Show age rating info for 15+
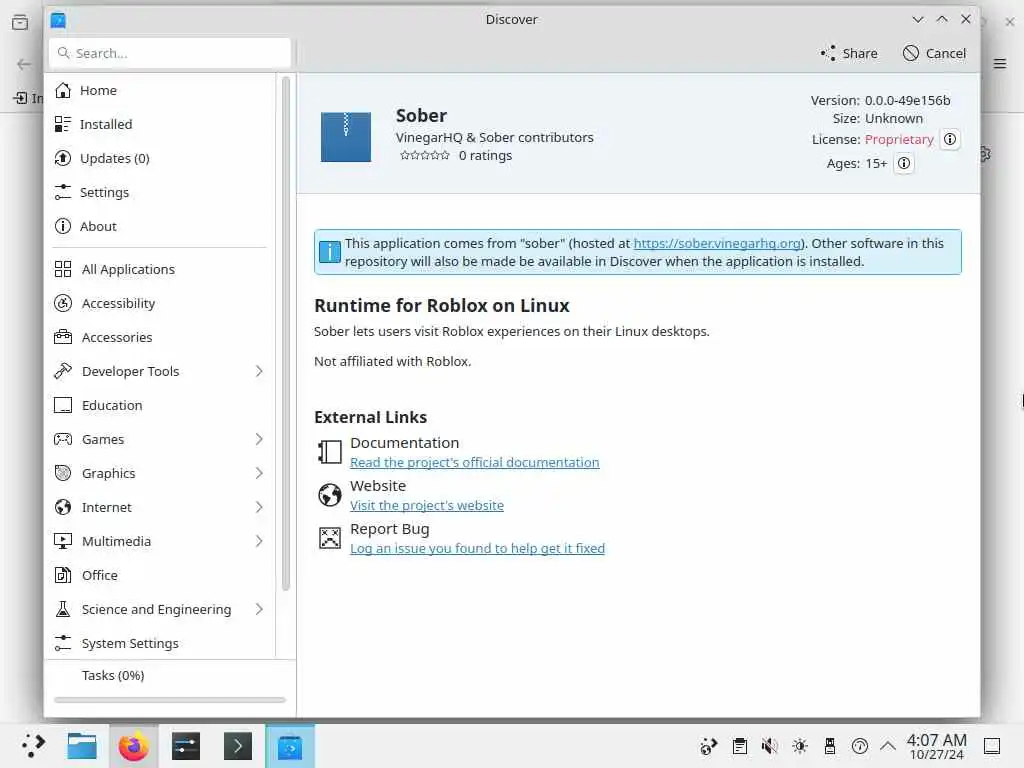The image size is (1024, 768). pos(904,163)
